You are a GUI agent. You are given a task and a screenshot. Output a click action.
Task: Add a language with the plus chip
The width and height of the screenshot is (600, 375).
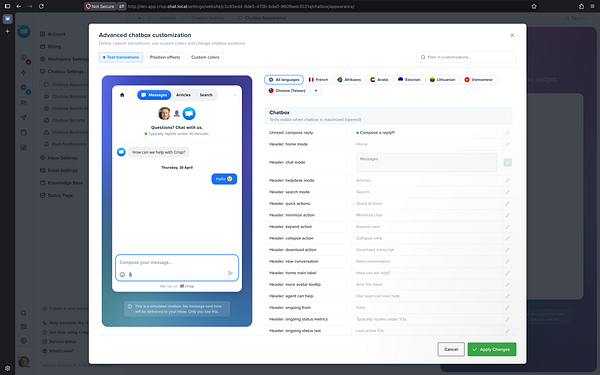coord(316,91)
